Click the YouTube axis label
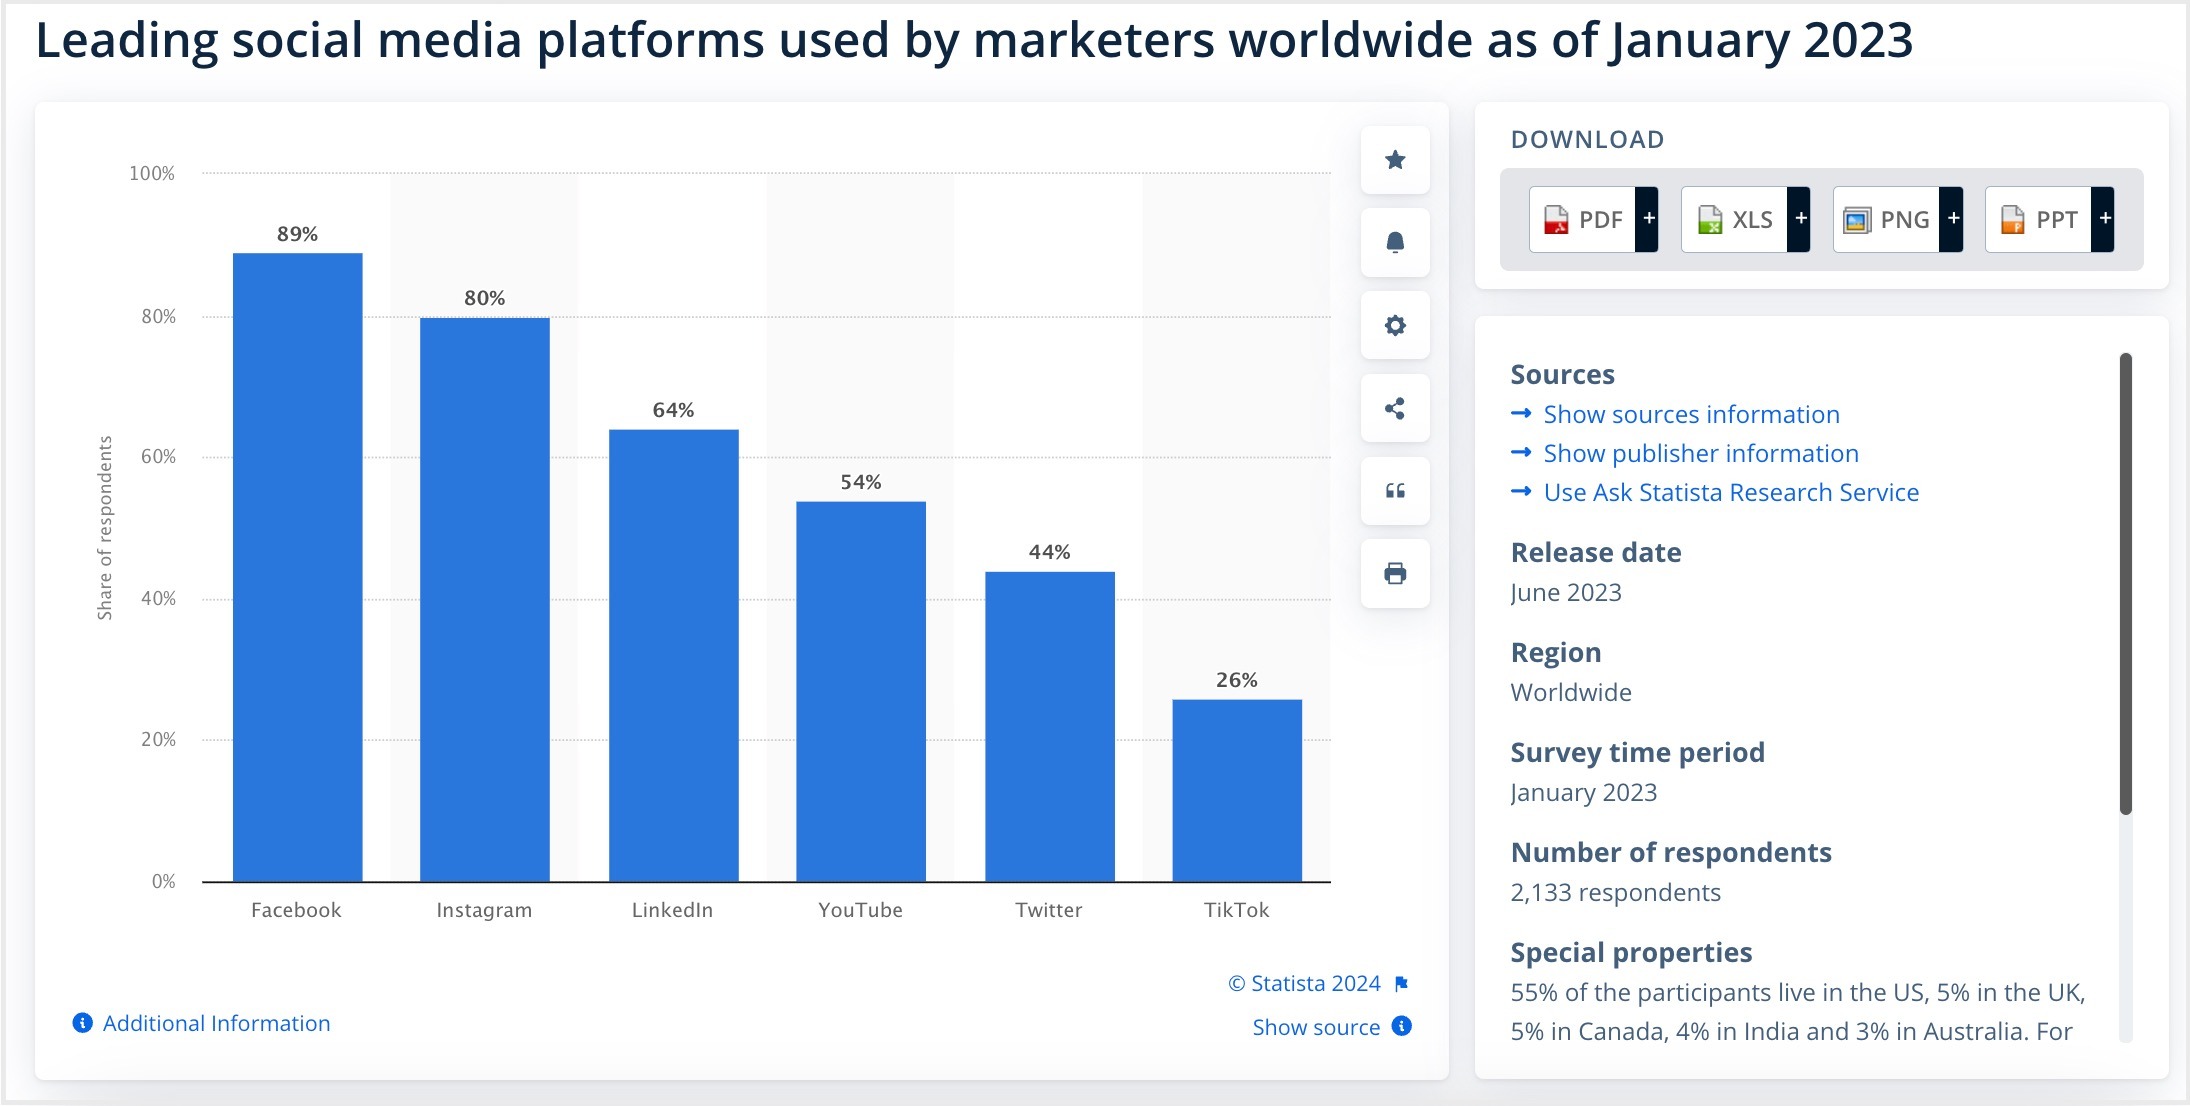Image resolution: width=2190 pixels, height=1106 pixels. tap(860, 910)
